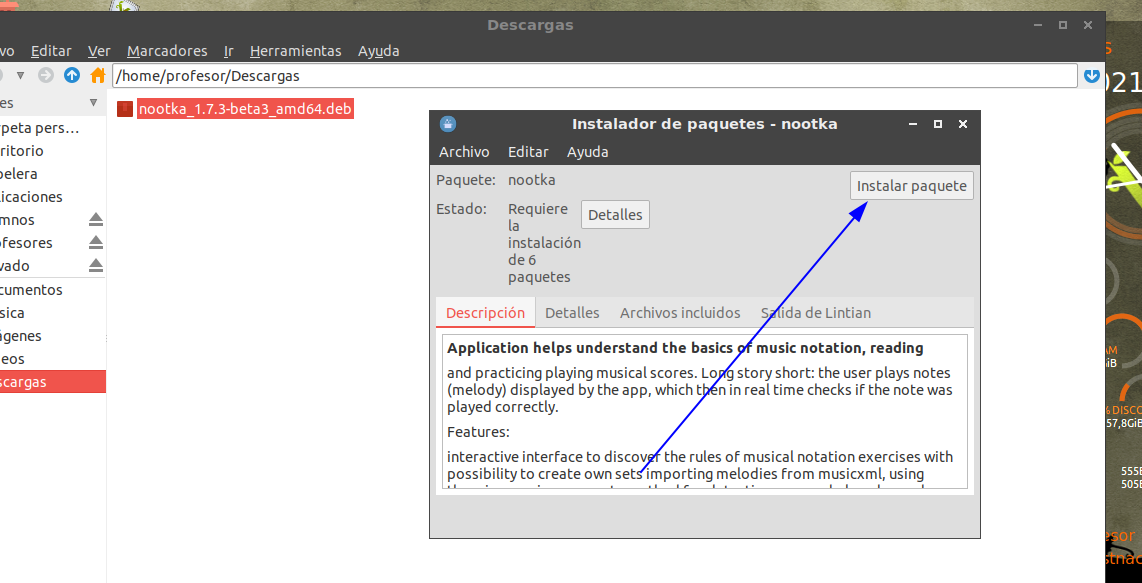Eject the volume in the 'mnos' row
The image size is (1142, 583).
pyautogui.click(x=96, y=219)
